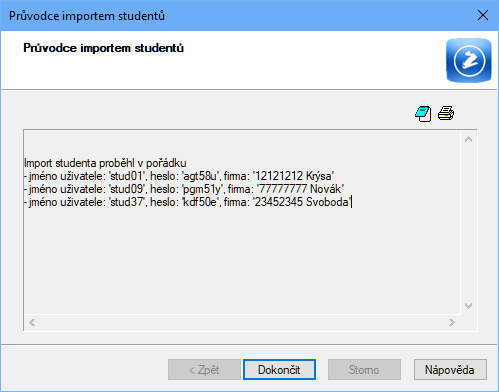499x392 pixels.
Task: Click the greyed-out Storno button
Action: (364, 369)
